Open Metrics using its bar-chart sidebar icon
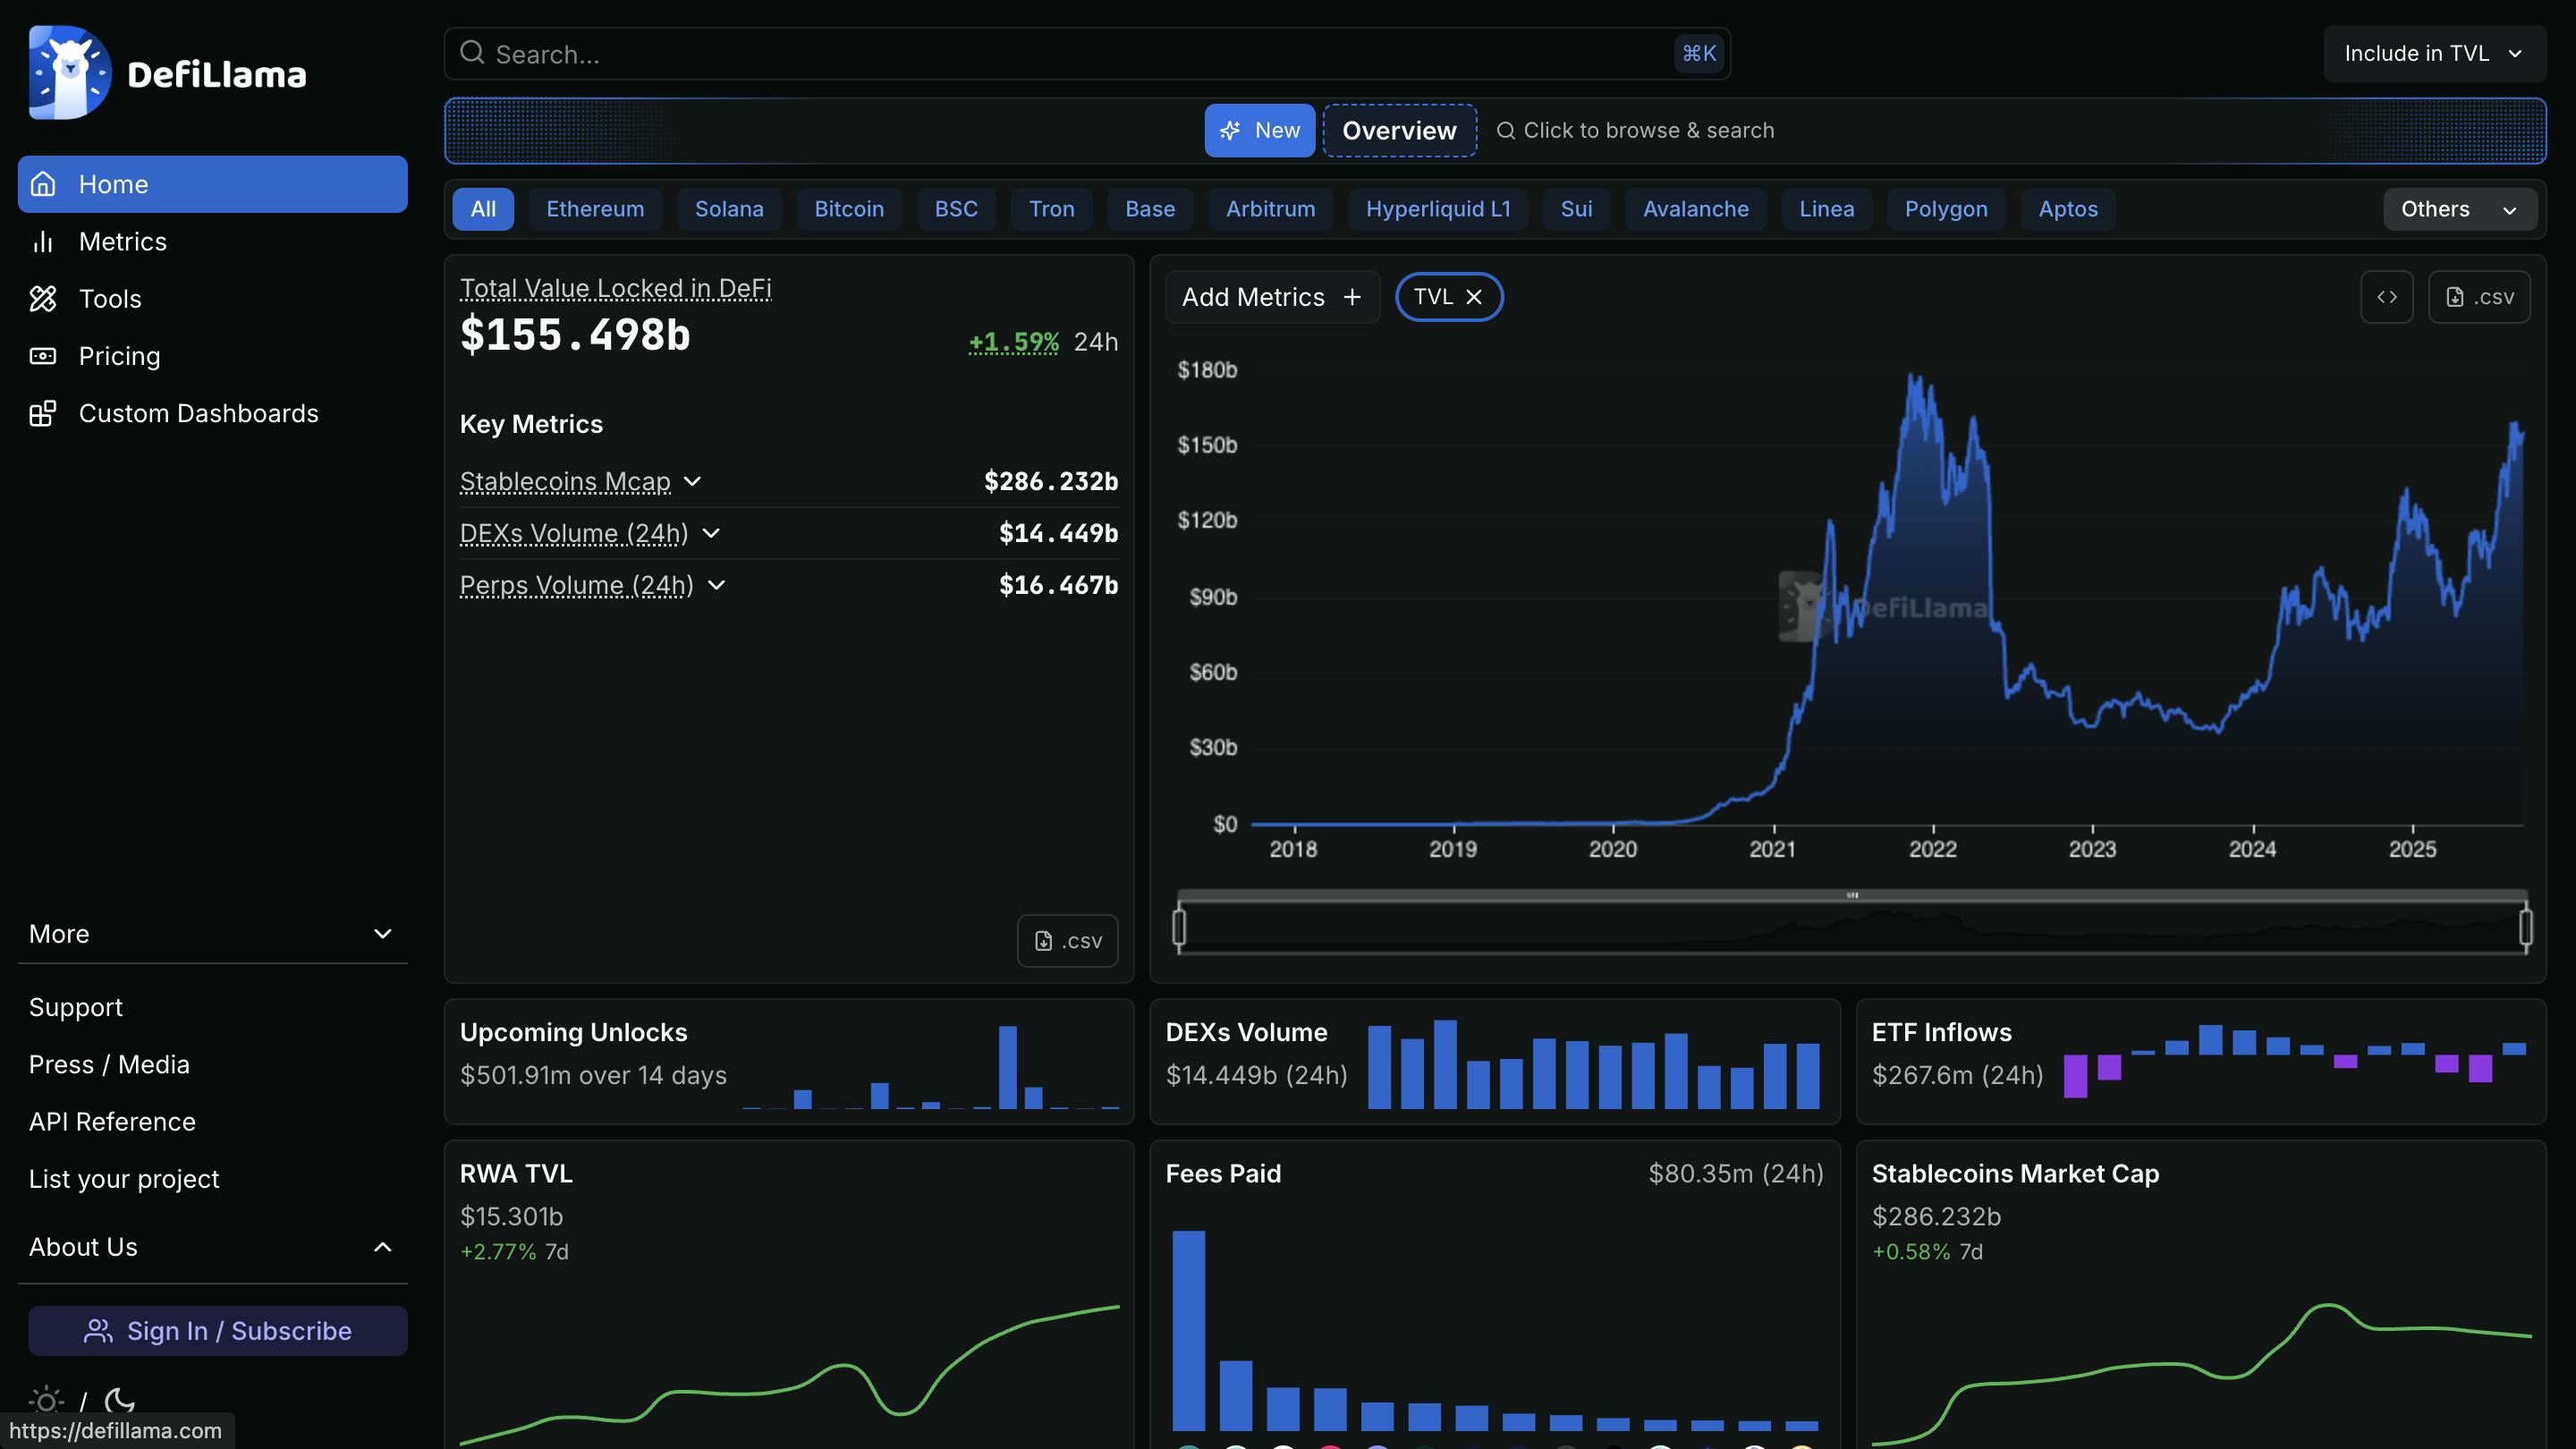2576x1449 pixels. pyautogui.click(x=44, y=241)
